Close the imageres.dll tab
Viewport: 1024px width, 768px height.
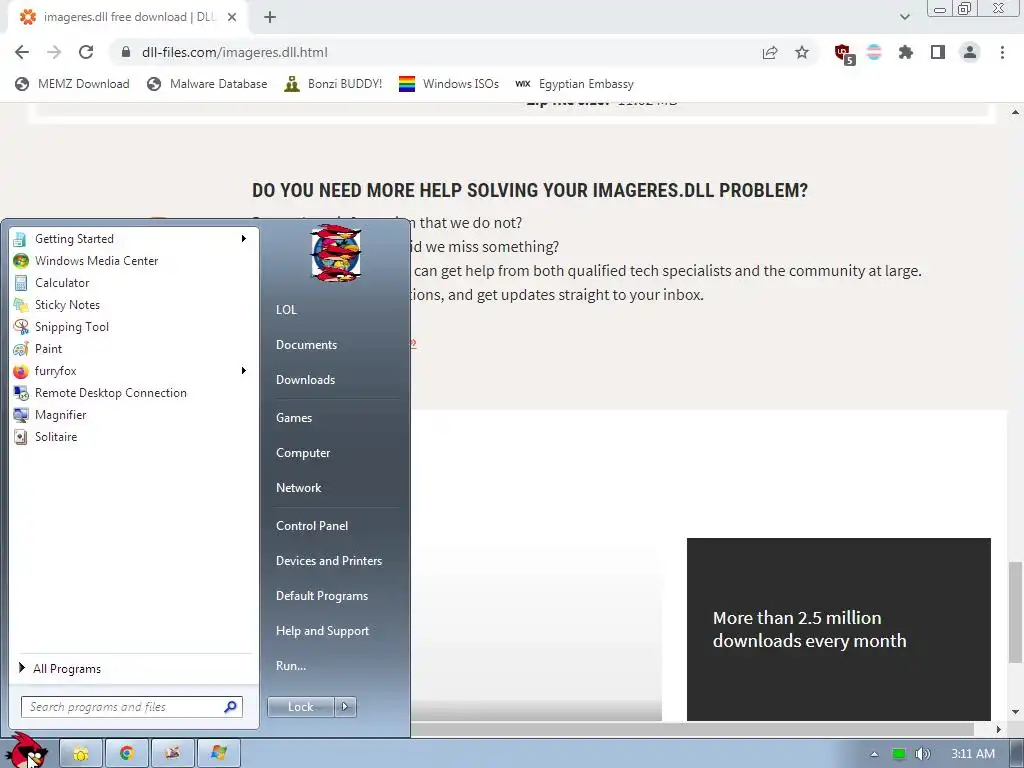tap(232, 18)
